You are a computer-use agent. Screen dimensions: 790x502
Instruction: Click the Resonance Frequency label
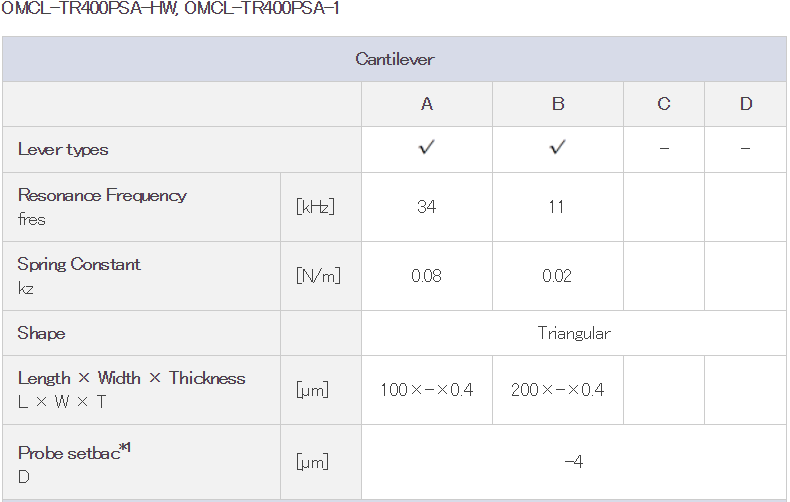(x=102, y=196)
